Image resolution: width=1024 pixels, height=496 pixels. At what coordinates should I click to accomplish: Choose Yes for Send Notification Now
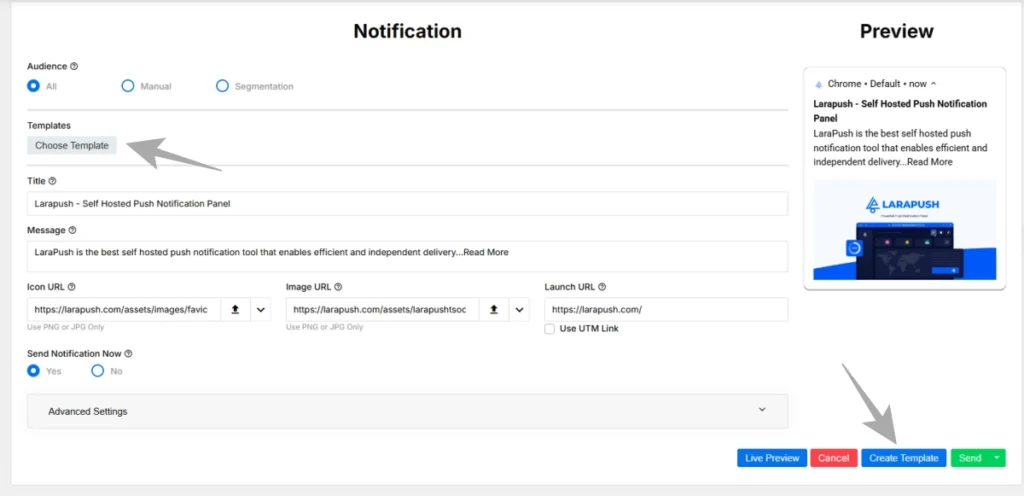(x=33, y=371)
